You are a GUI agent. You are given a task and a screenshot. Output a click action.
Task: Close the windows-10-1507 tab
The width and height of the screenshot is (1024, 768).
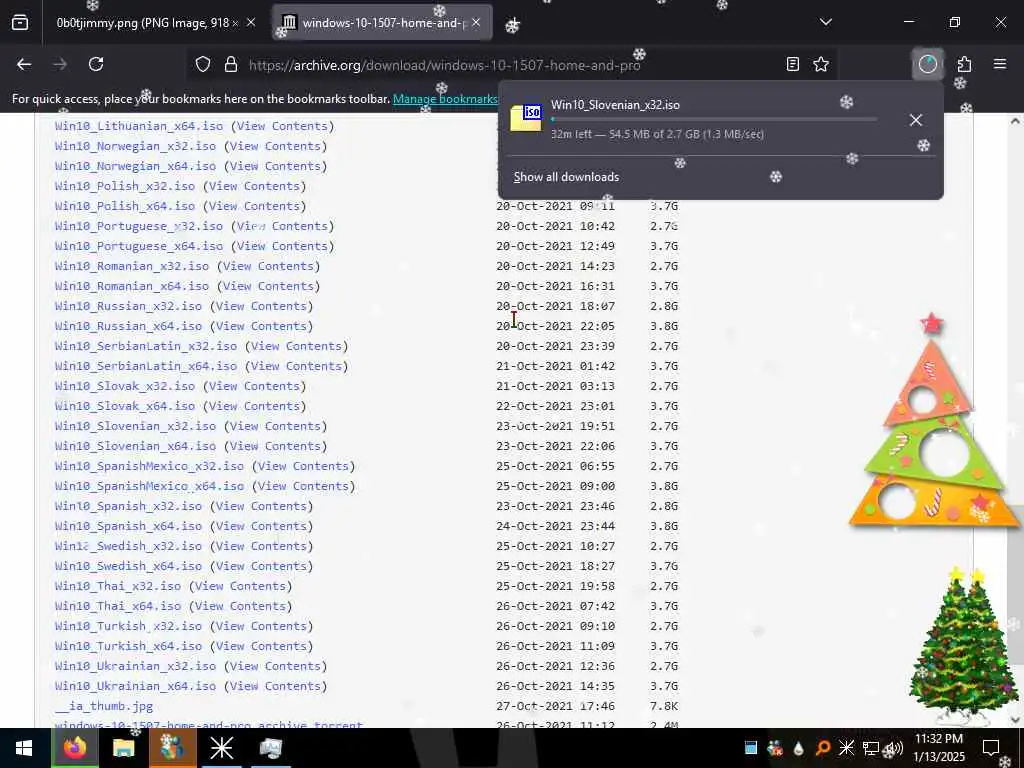(x=476, y=23)
